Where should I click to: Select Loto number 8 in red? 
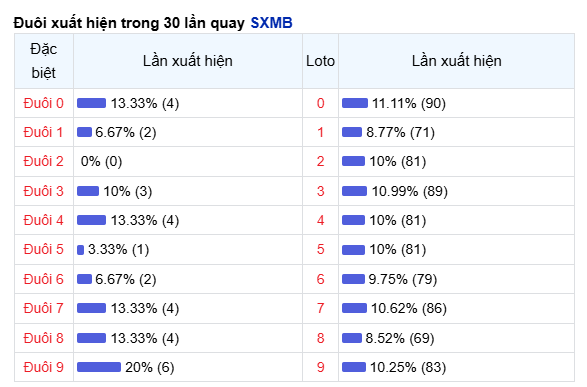pyautogui.click(x=320, y=338)
